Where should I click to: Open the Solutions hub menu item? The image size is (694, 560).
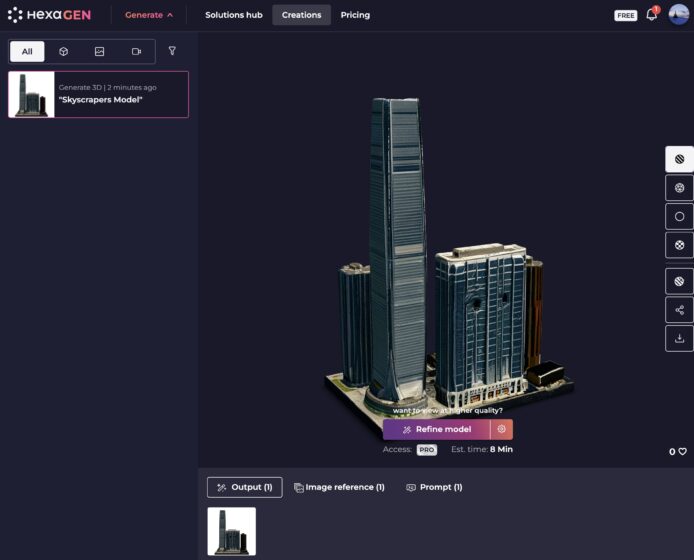pos(233,15)
